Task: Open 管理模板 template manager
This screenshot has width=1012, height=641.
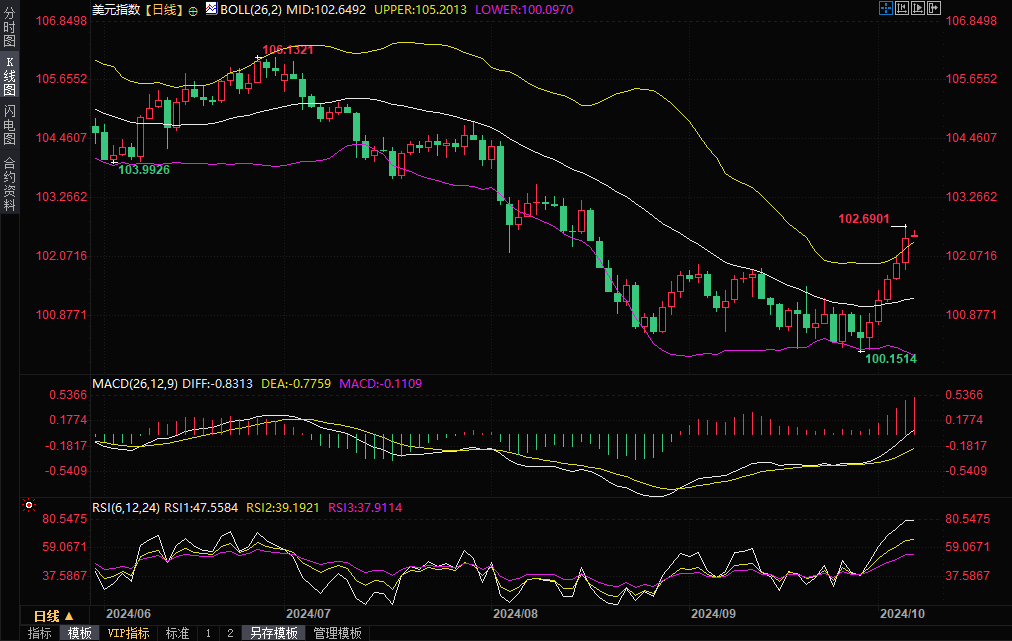Action: pos(337,633)
